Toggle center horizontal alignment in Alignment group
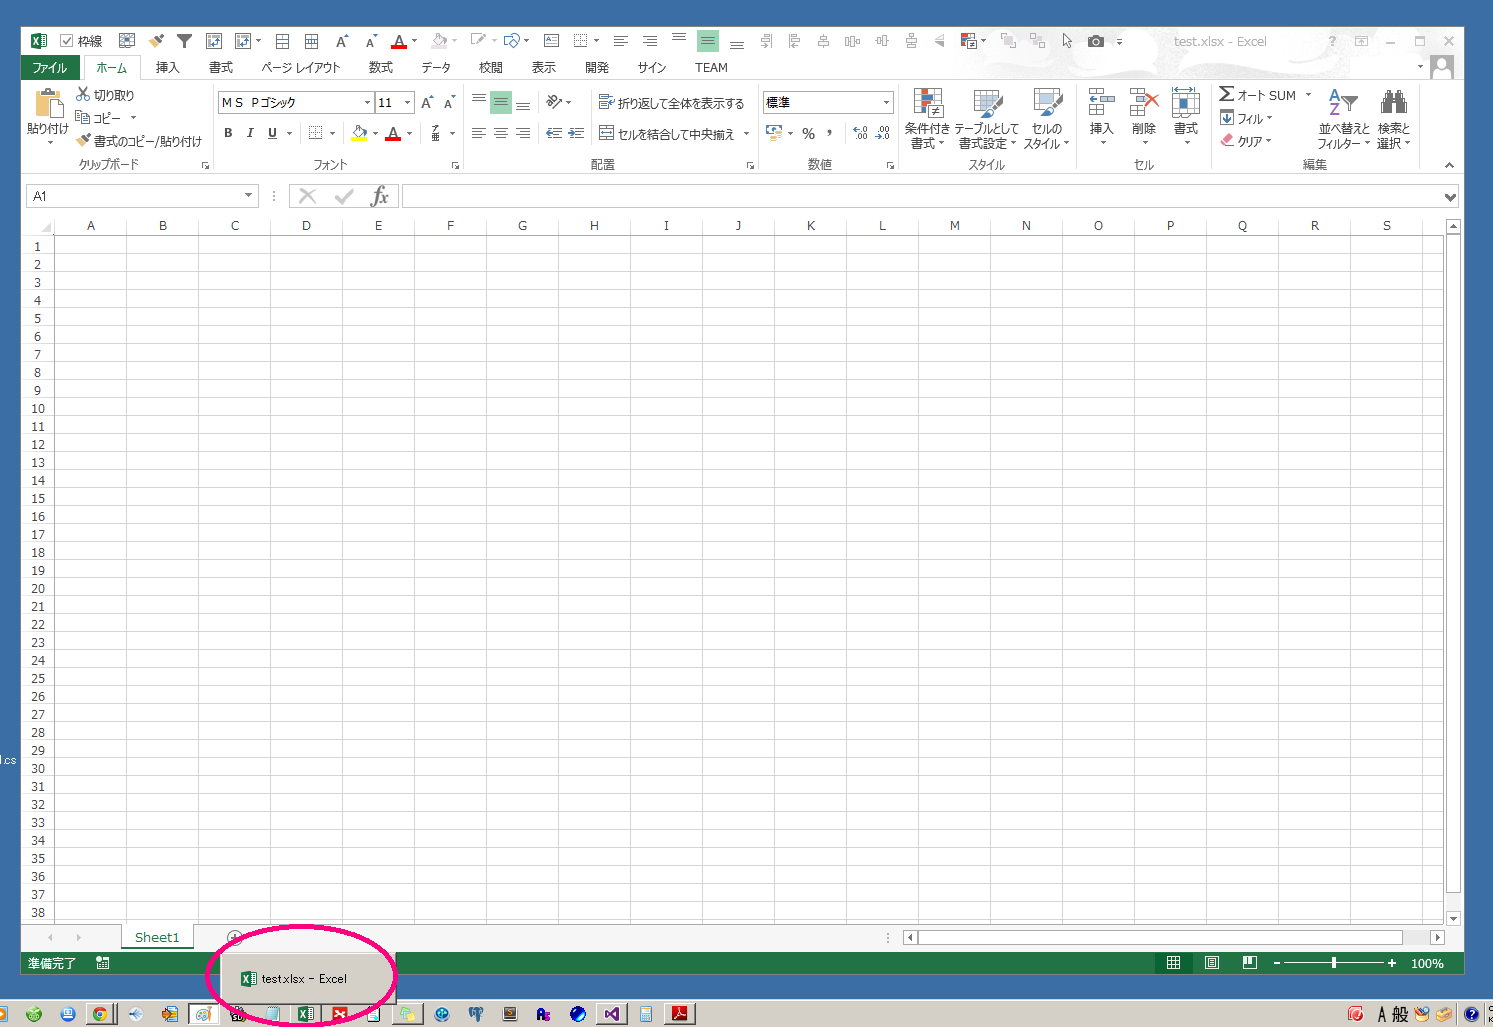Image resolution: width=1493 pixels, height=1027 pixels. pyautogui.click(x=501, y=133)
